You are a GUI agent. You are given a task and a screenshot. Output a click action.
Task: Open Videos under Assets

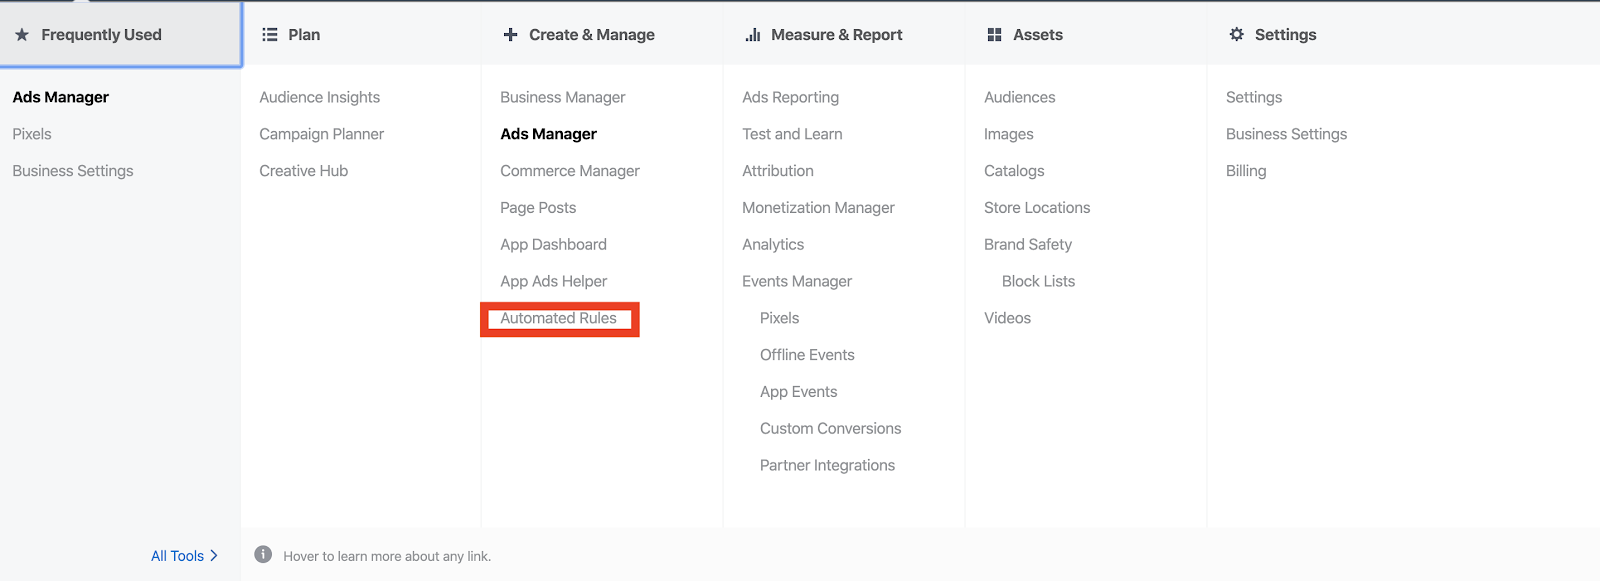(x=1008, y=319)
